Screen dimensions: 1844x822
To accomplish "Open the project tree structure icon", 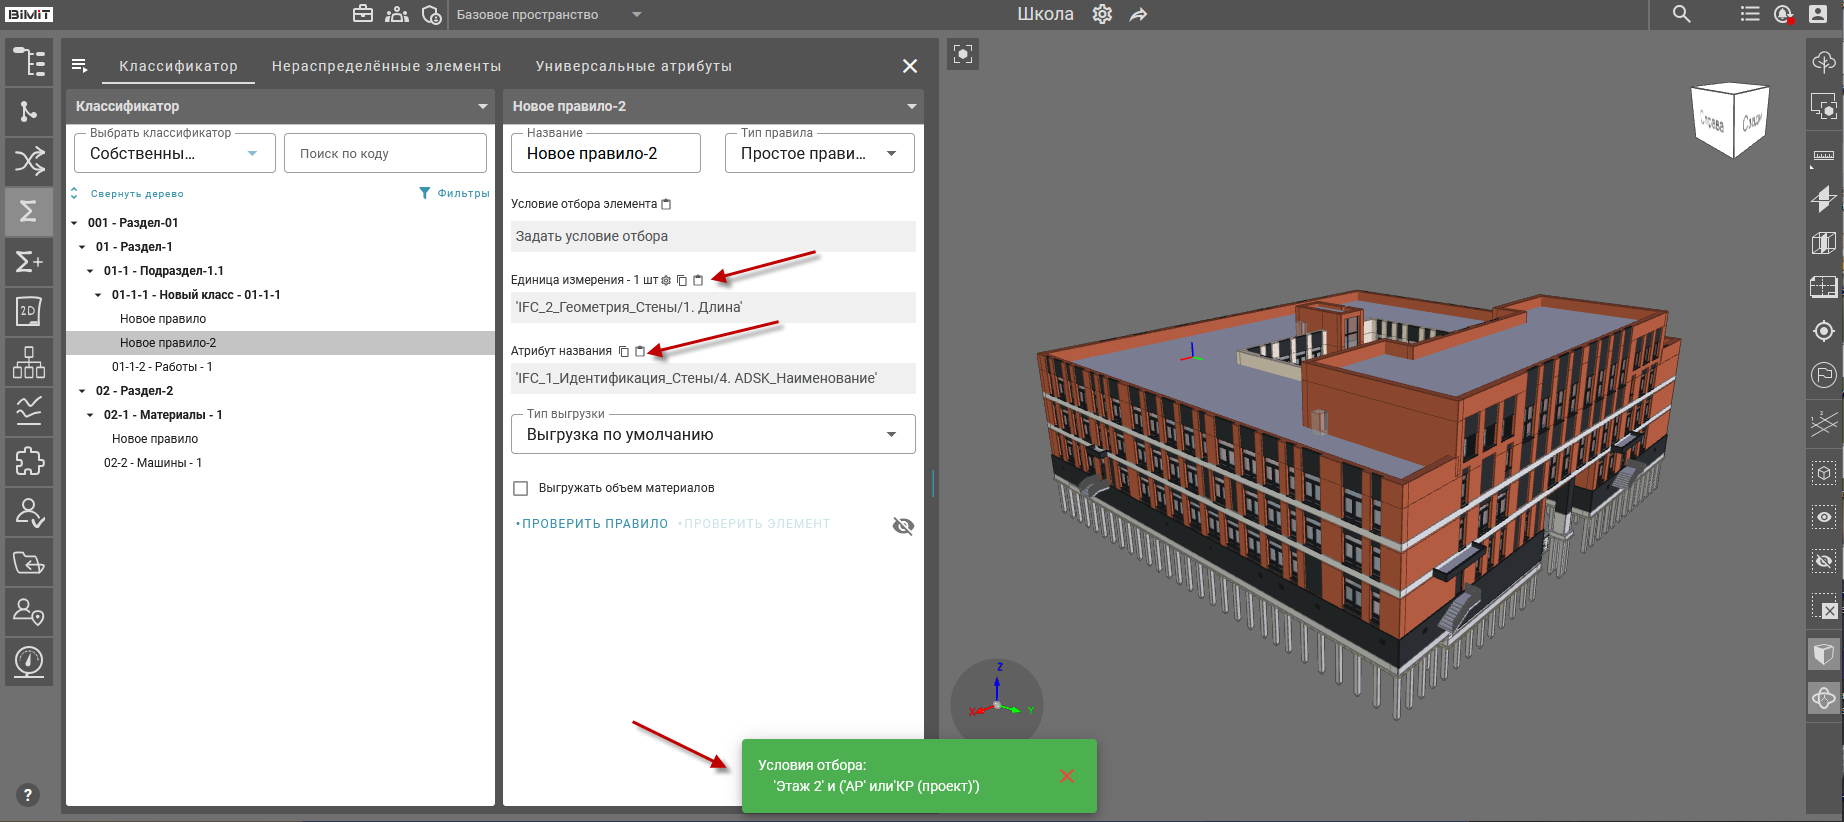I will pos(29,62).
